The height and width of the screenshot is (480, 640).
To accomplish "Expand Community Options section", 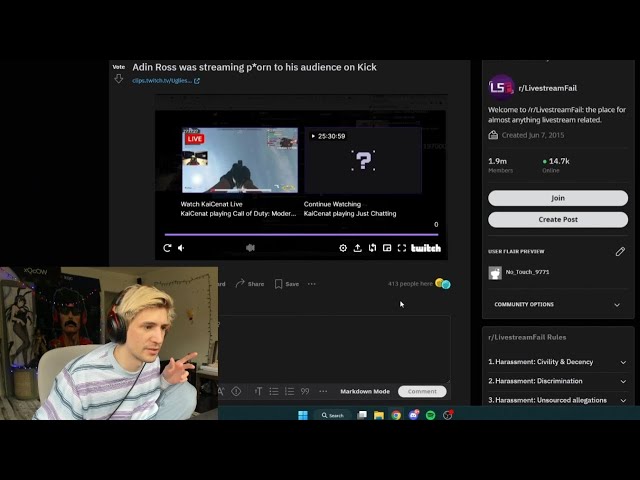I will tap(558, 304).
